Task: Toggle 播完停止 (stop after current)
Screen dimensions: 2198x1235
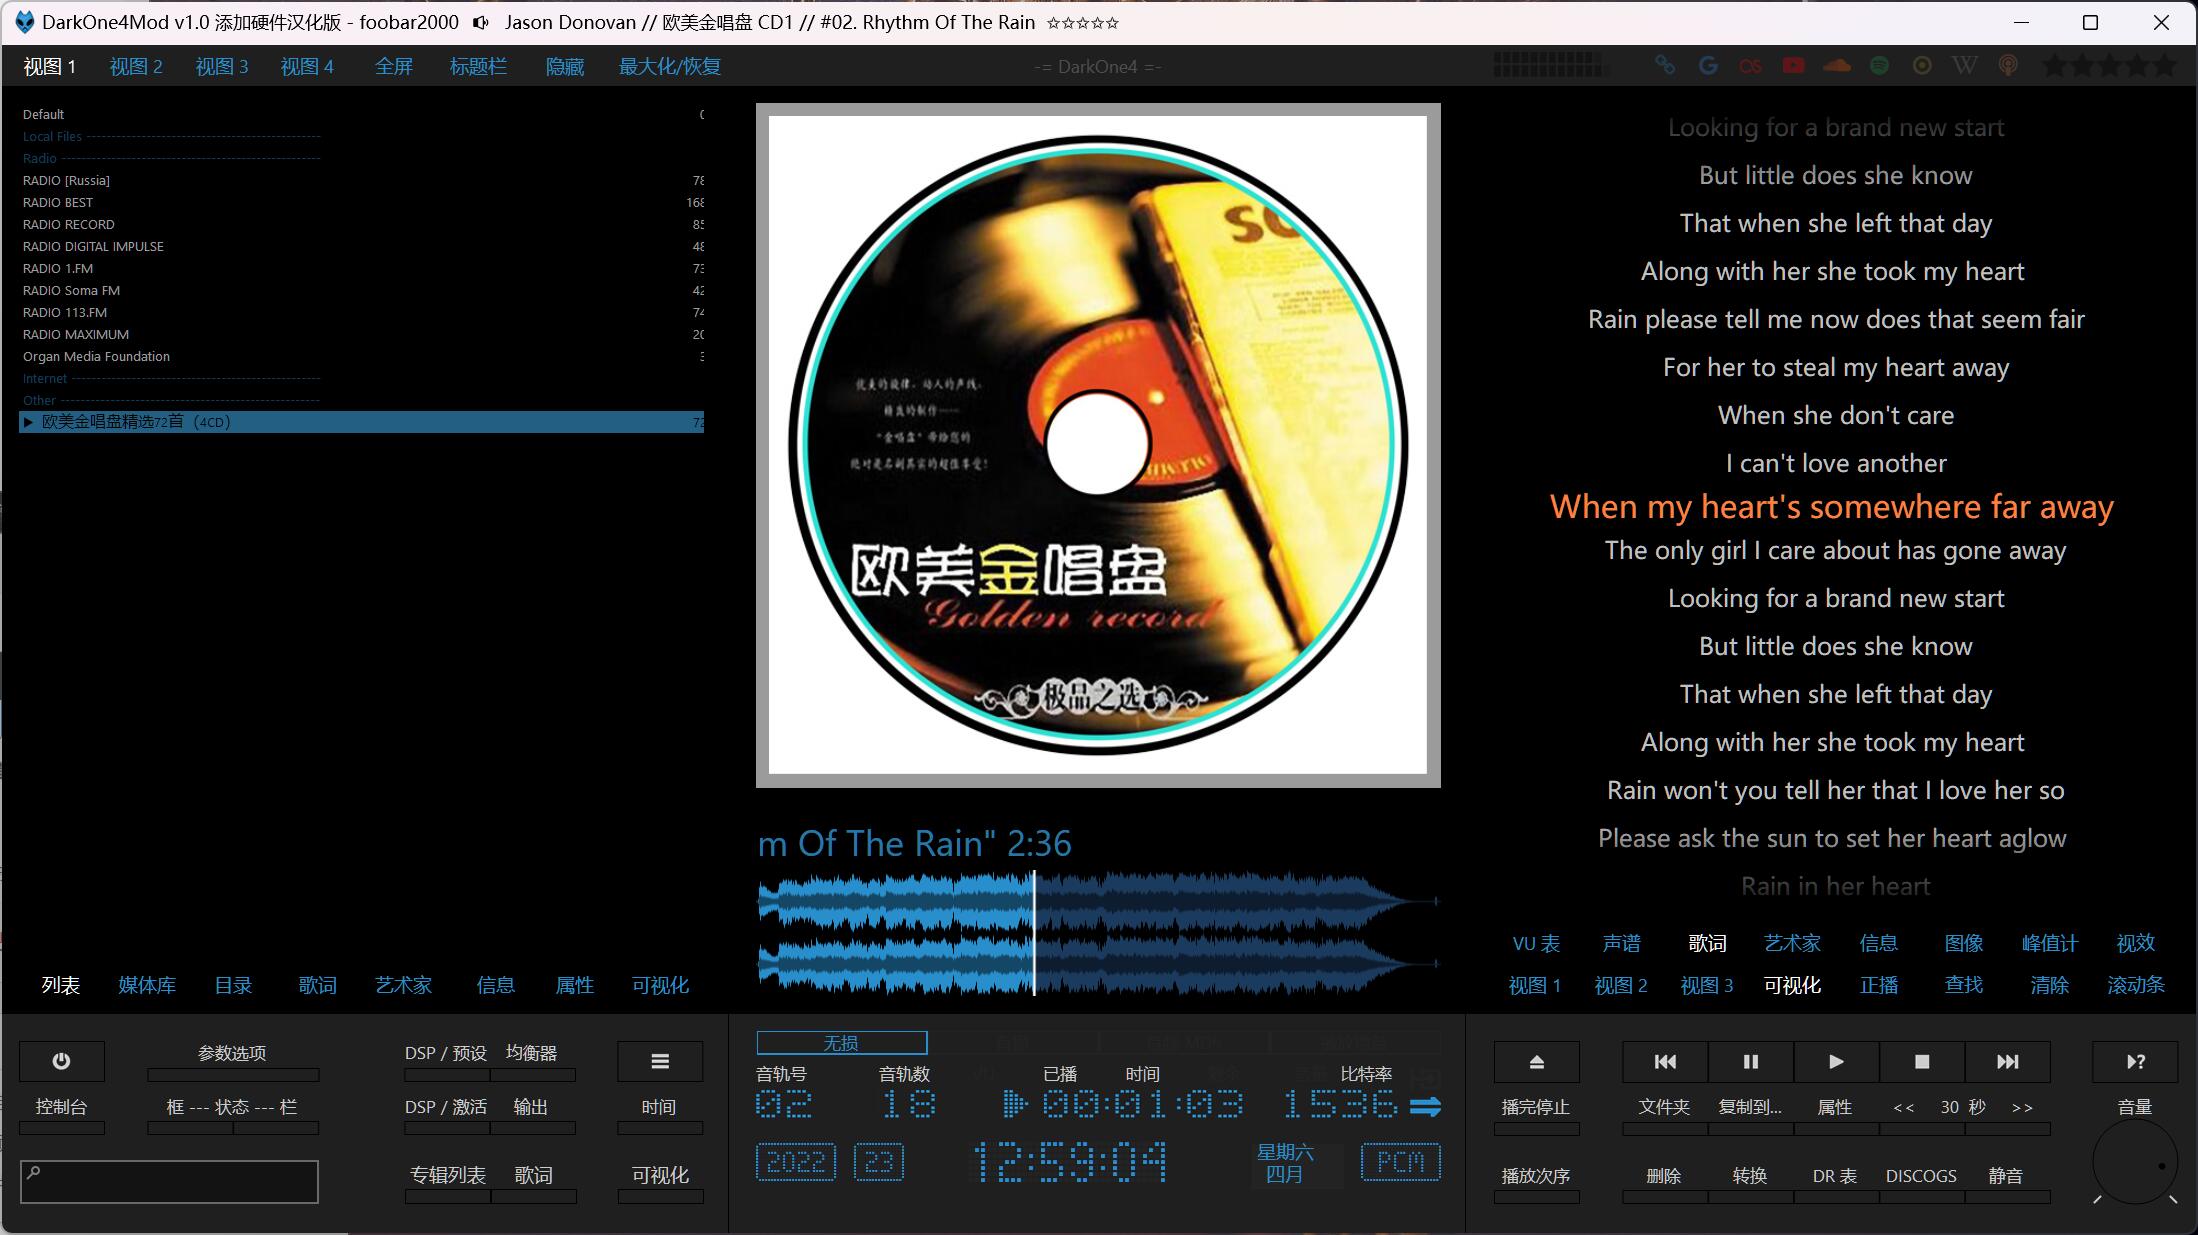Action: pos(1536,1114)
